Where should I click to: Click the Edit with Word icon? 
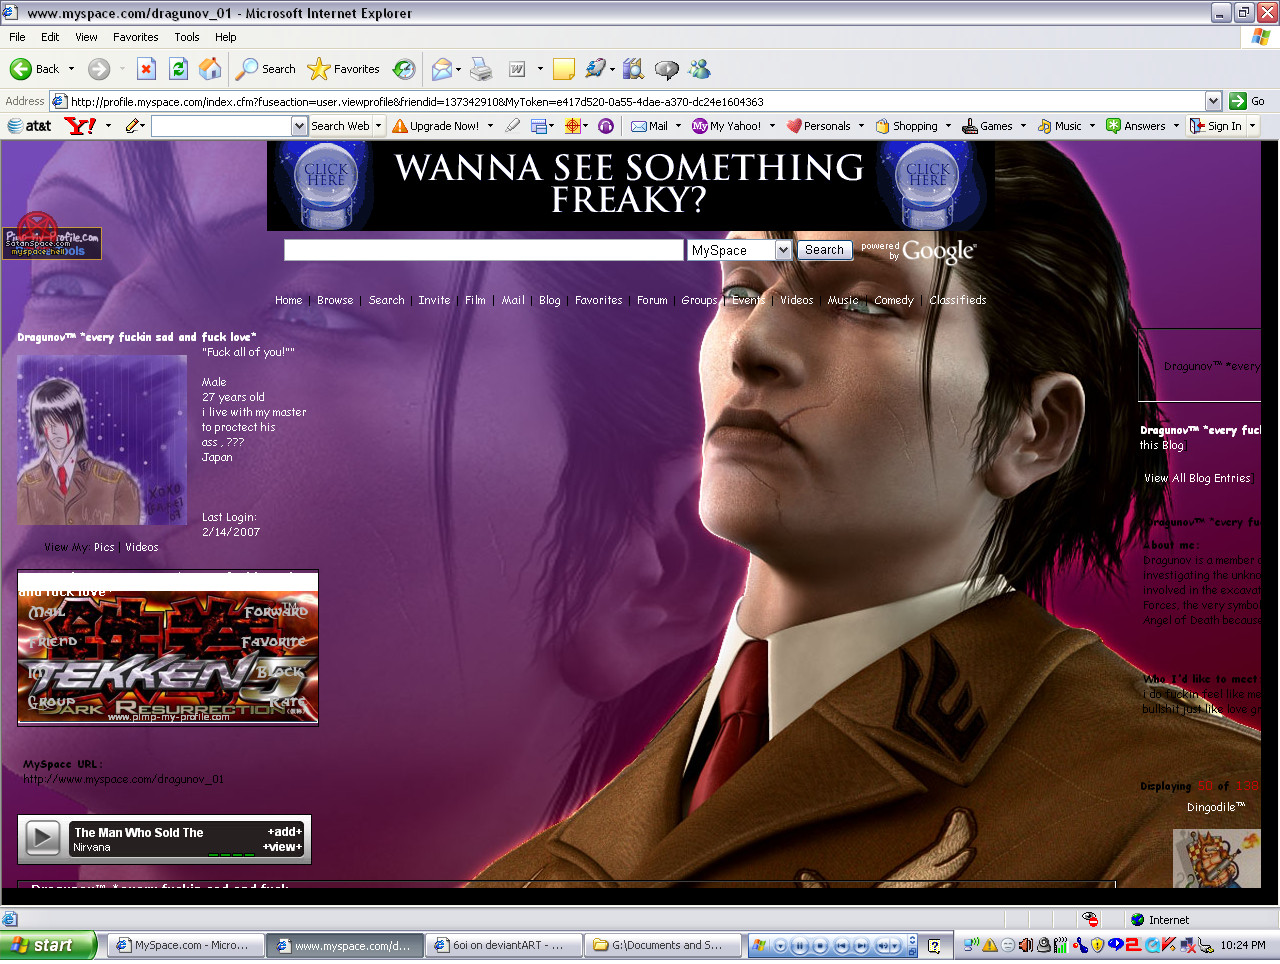[517, 69]
